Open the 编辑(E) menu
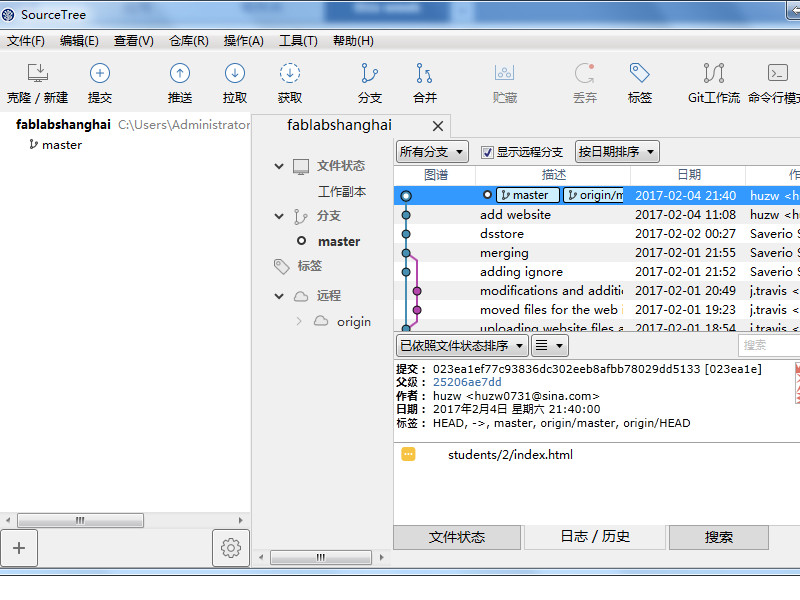 (x=79, y=41)
